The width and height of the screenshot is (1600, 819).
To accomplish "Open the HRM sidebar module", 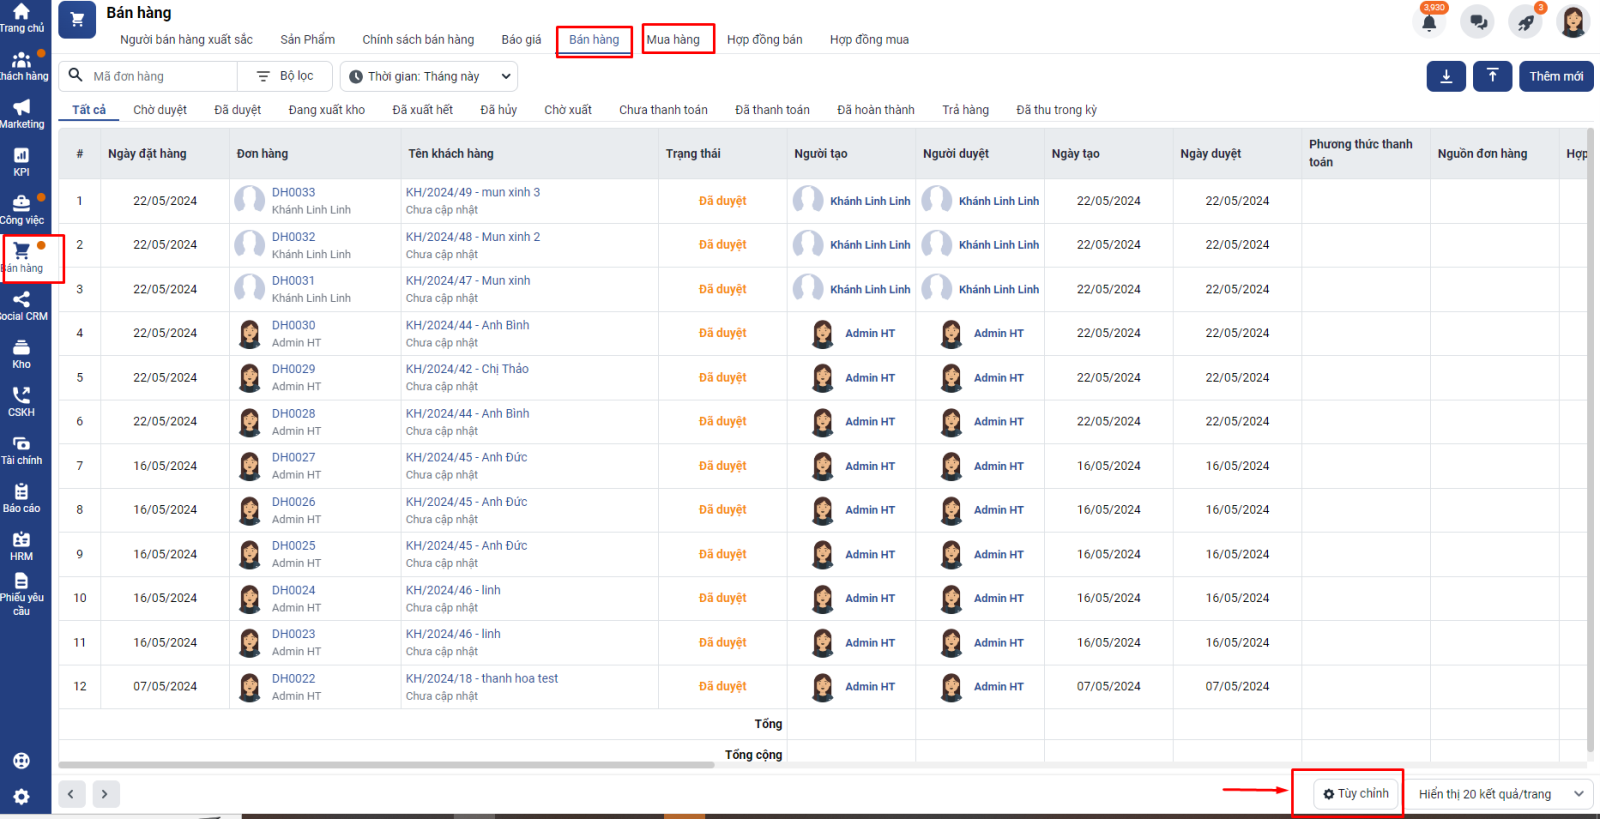I will pyautogui.click(x=21, y=545).
